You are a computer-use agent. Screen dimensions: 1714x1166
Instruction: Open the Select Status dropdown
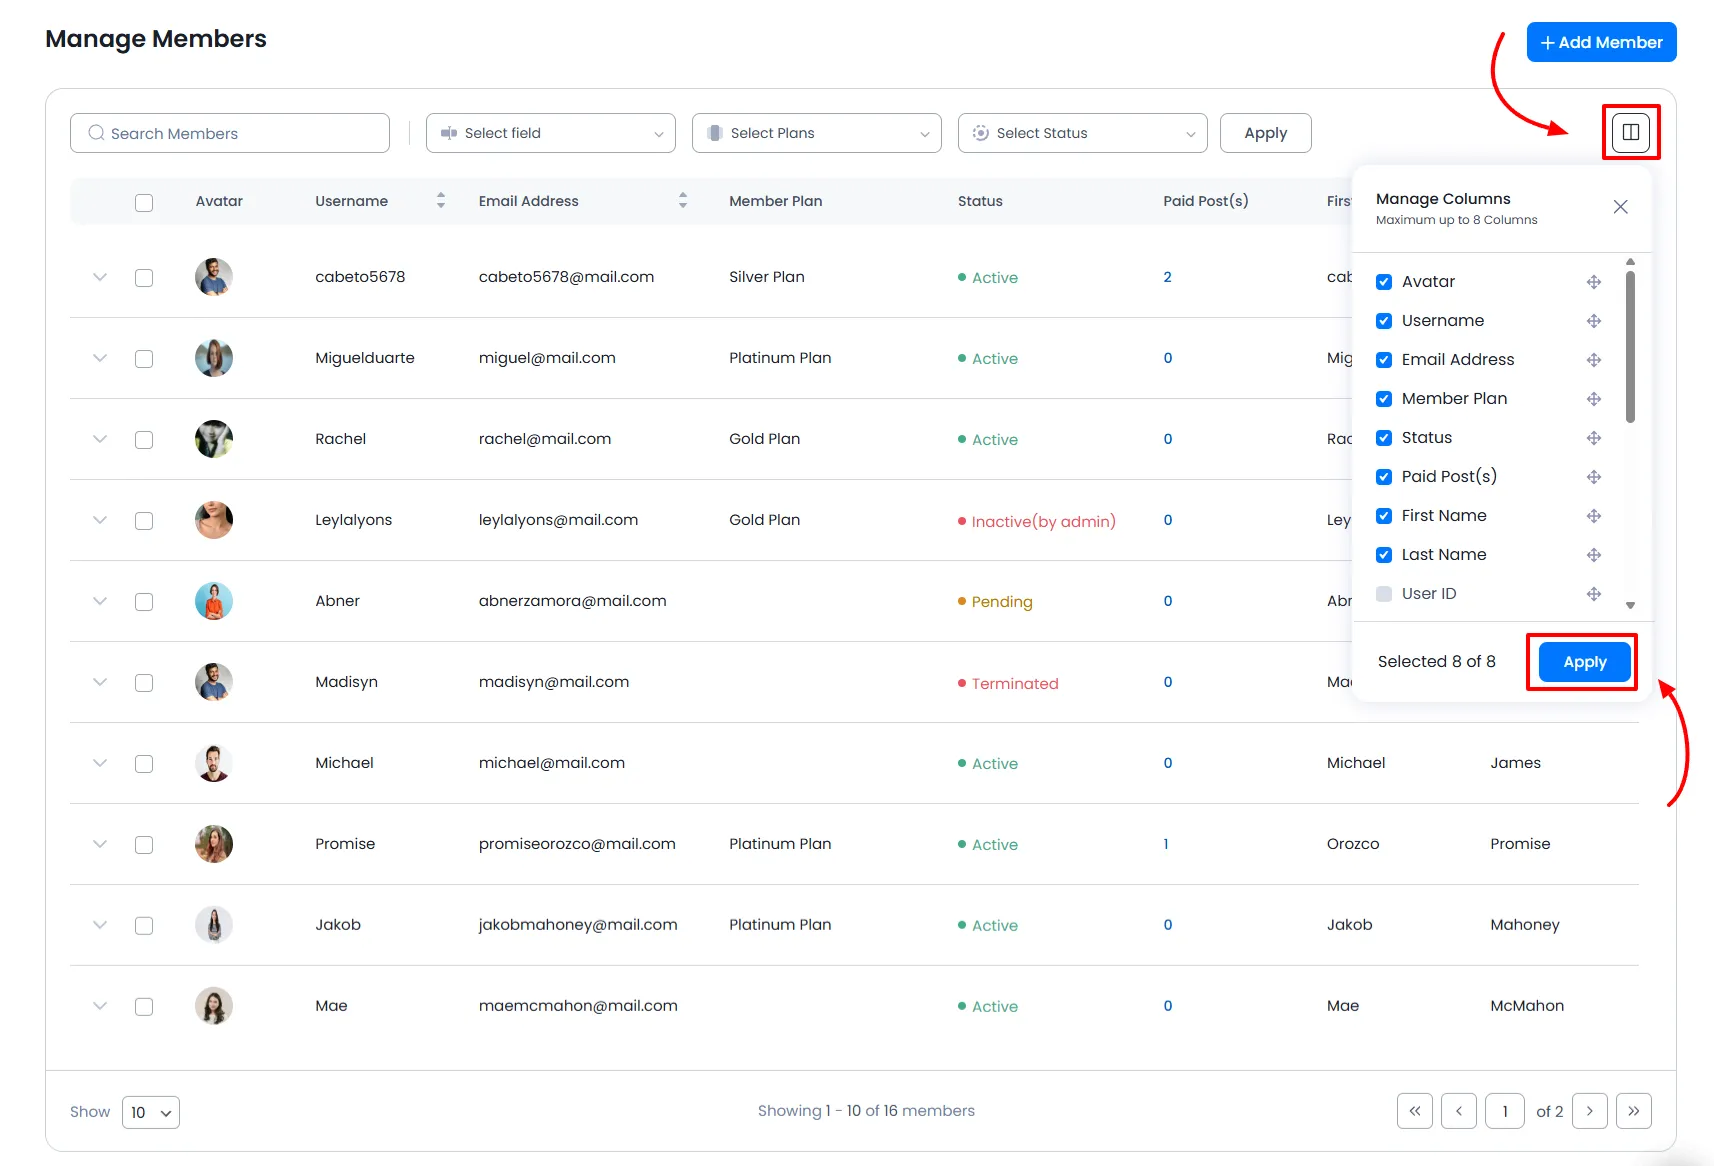tap(1081, 132)
